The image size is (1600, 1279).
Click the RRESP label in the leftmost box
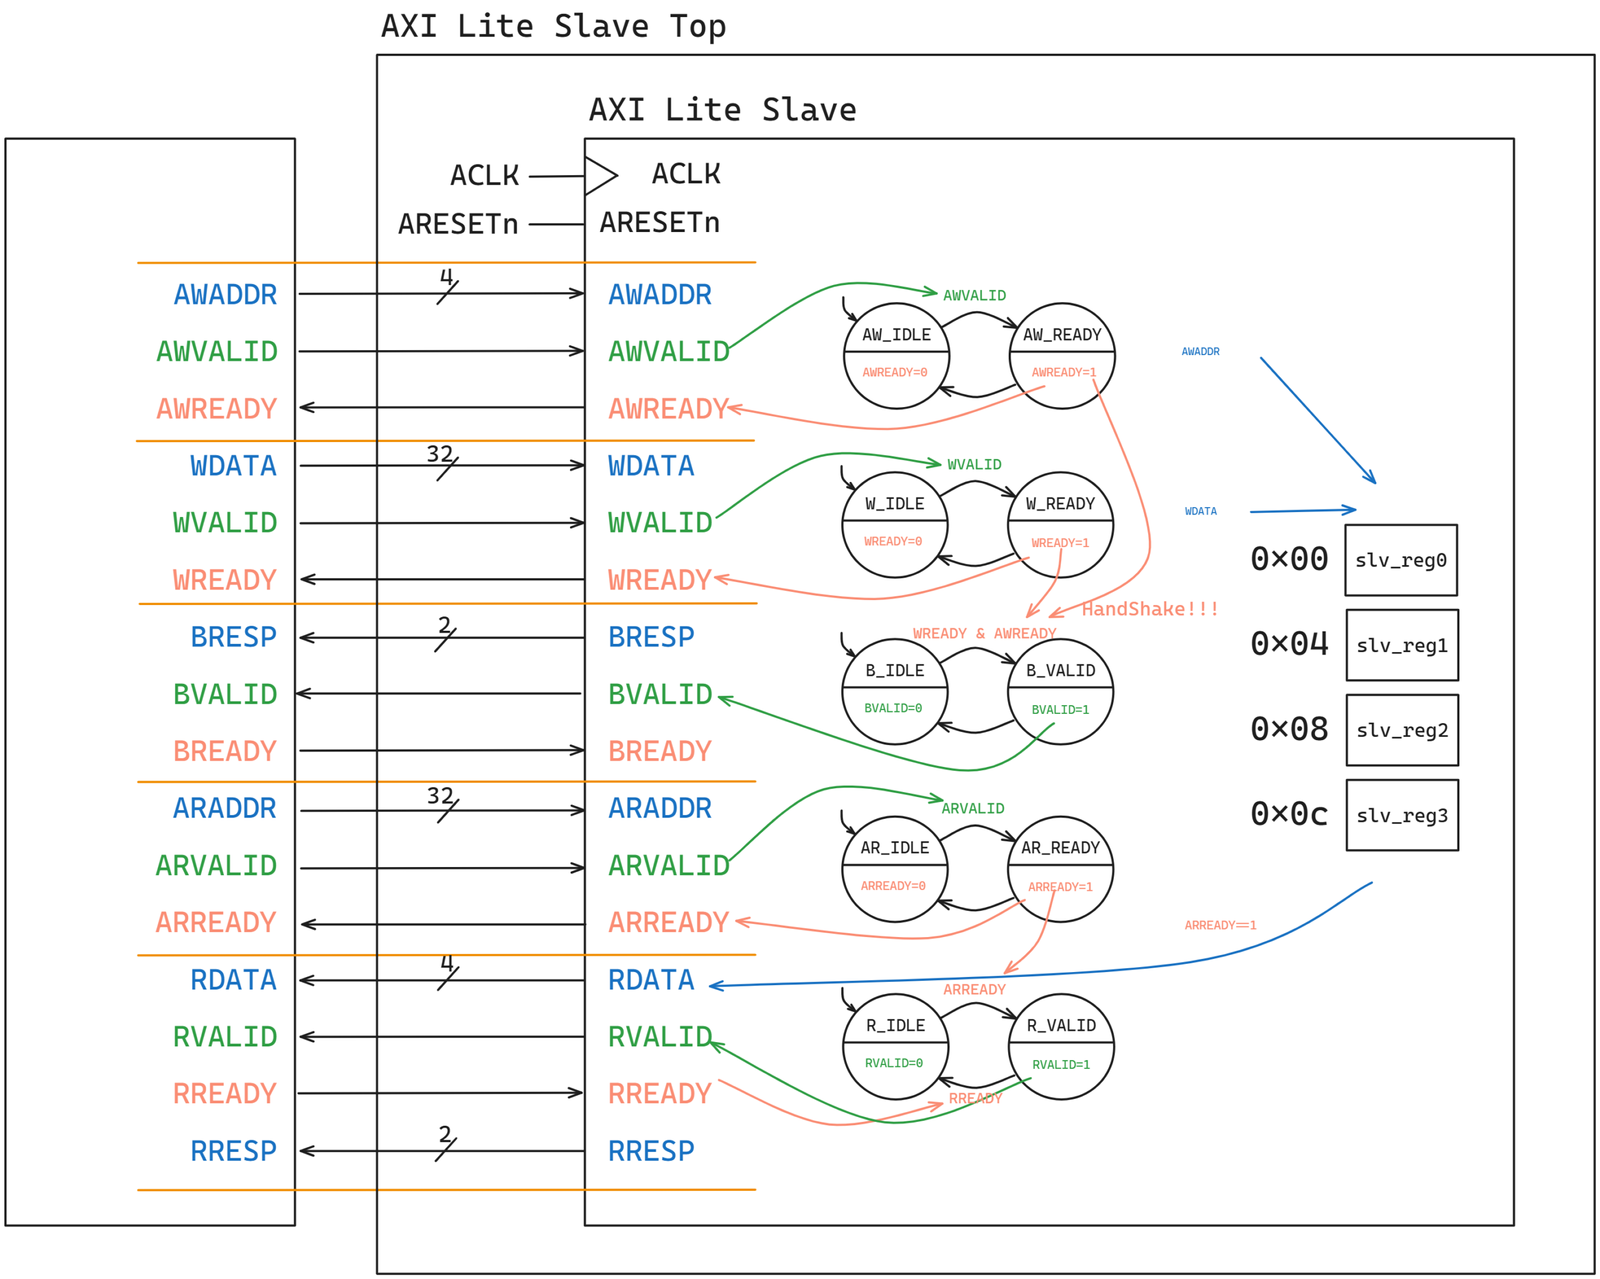click(233, 1151)
